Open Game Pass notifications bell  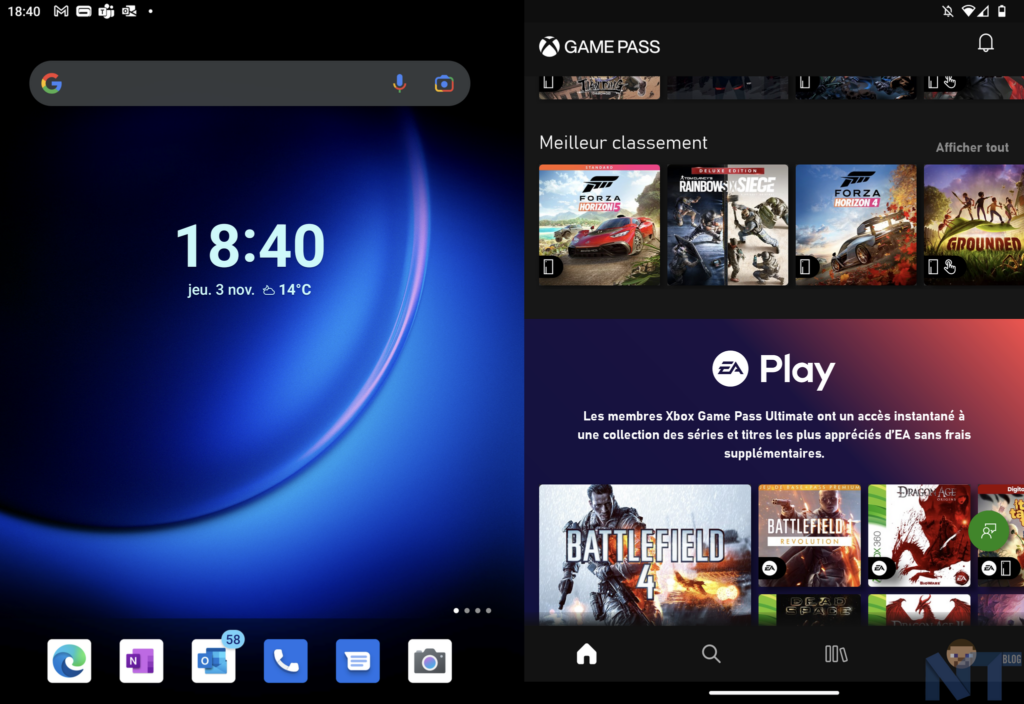[985, 43]
